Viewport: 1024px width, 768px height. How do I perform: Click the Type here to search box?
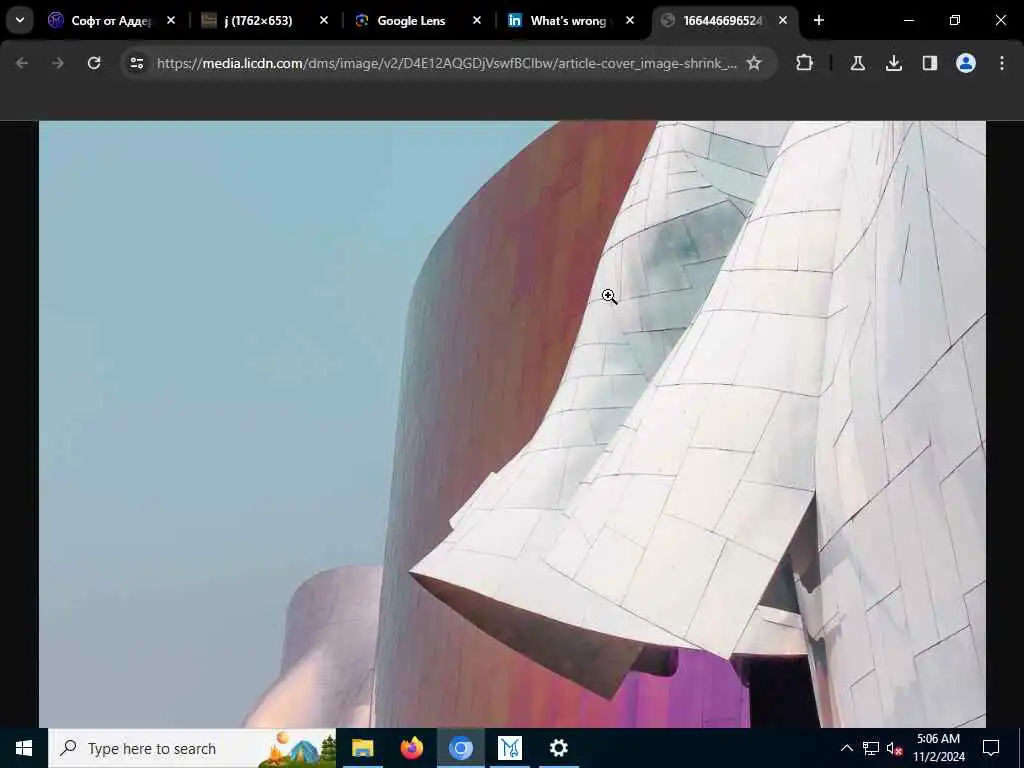(192, 748)
